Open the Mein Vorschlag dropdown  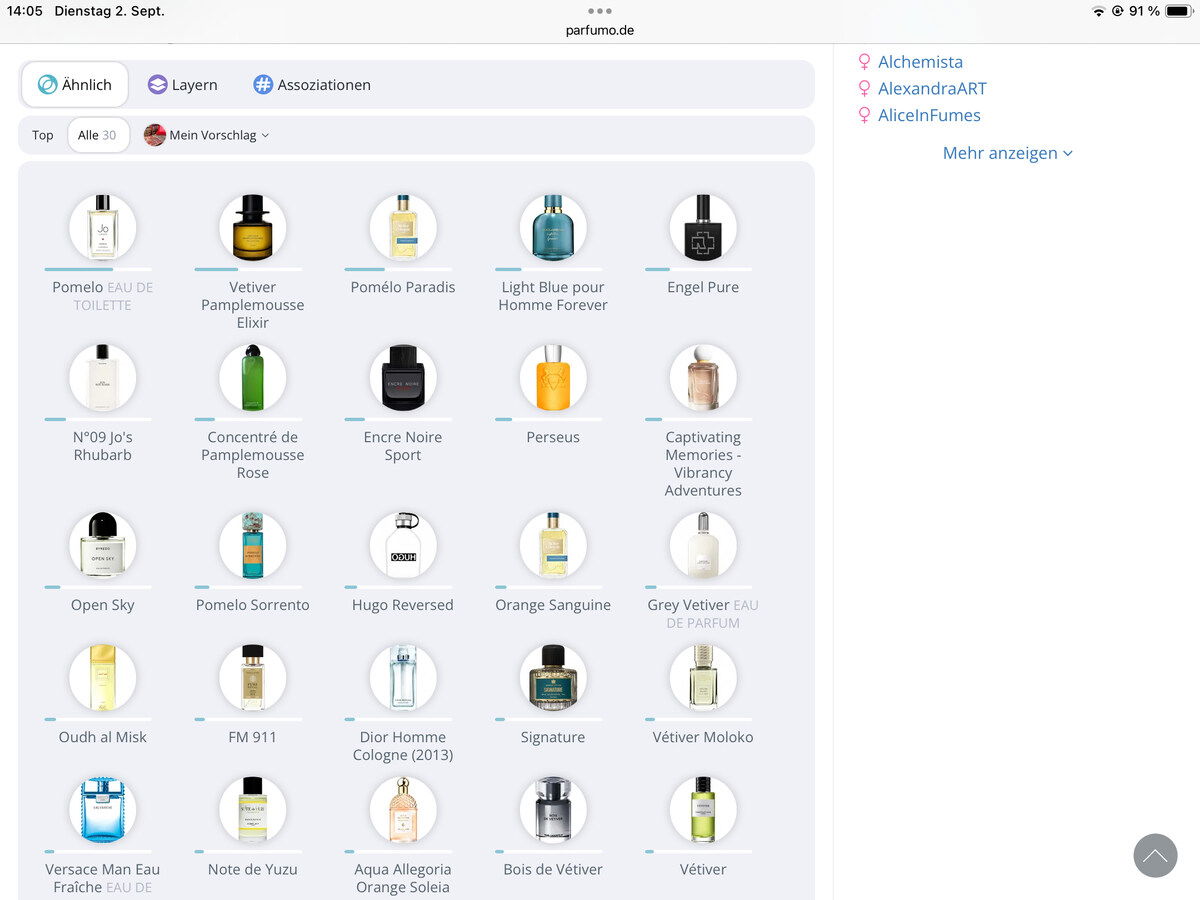[x=207, y=135]
